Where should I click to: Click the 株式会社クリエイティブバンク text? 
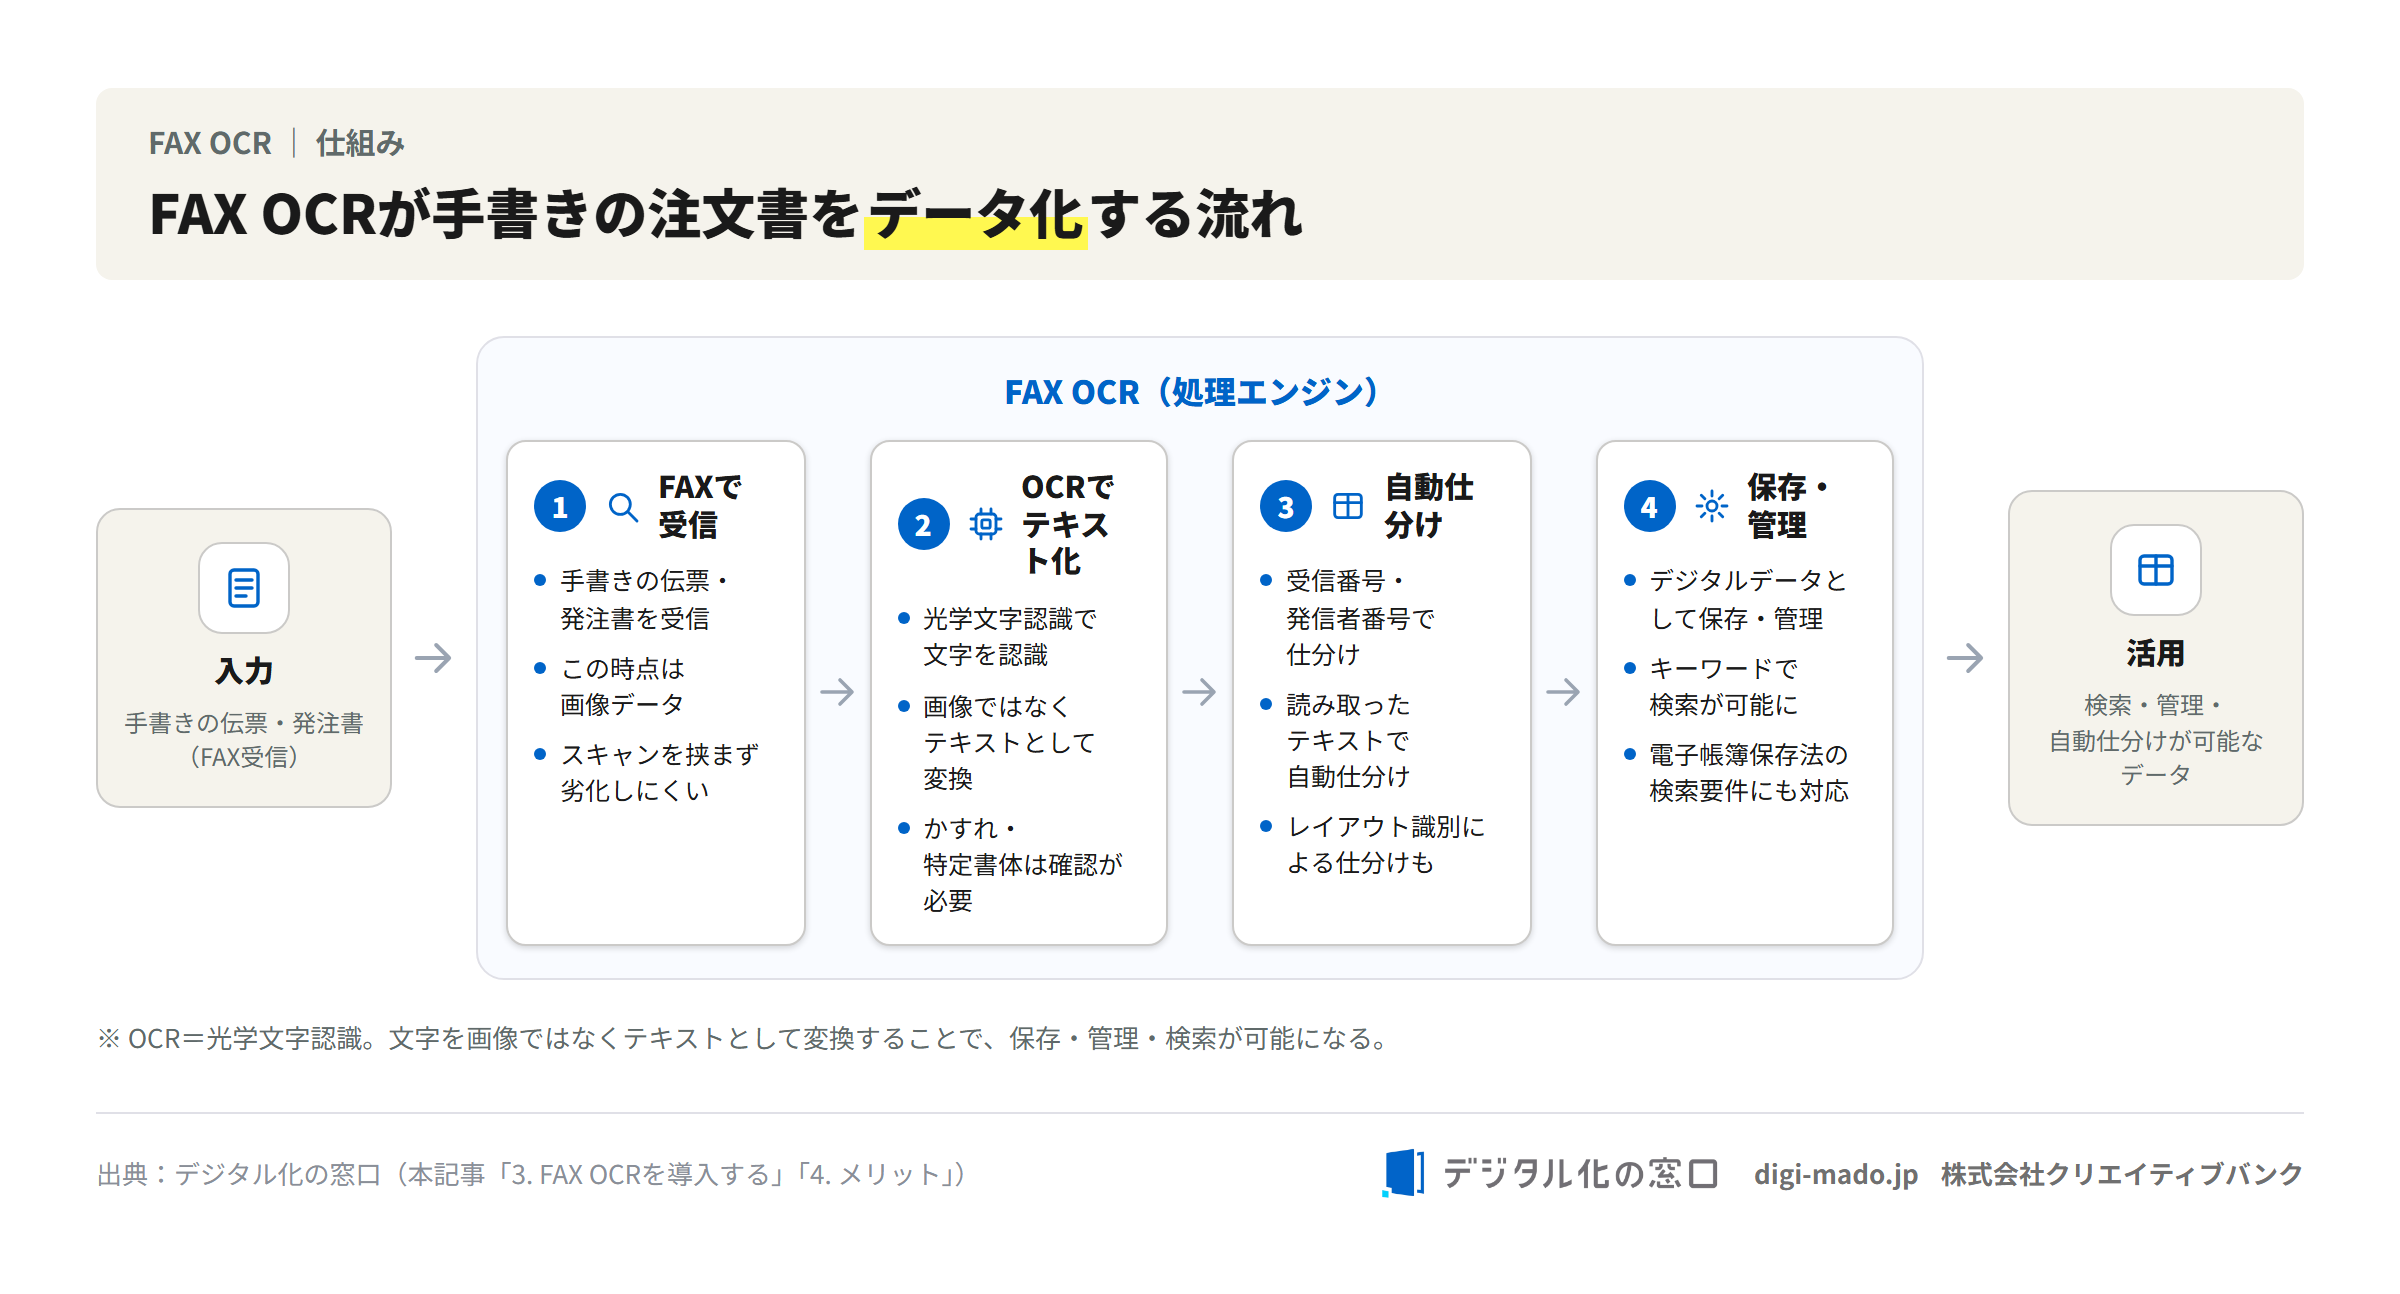2122,1174
